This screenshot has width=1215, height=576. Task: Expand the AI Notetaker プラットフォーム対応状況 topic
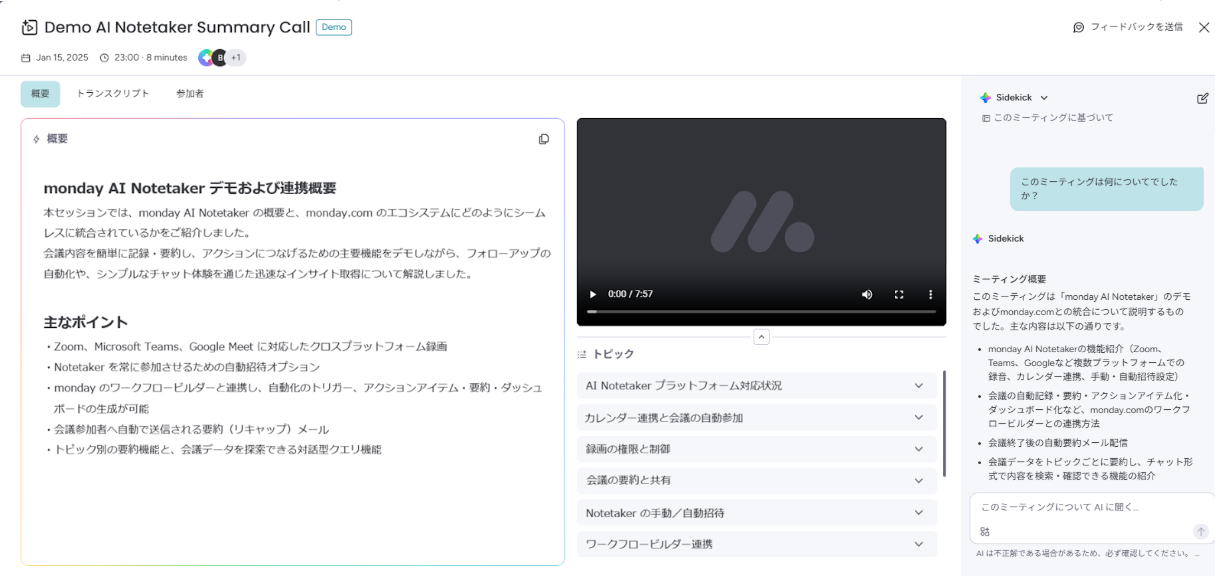click(919, 386)
